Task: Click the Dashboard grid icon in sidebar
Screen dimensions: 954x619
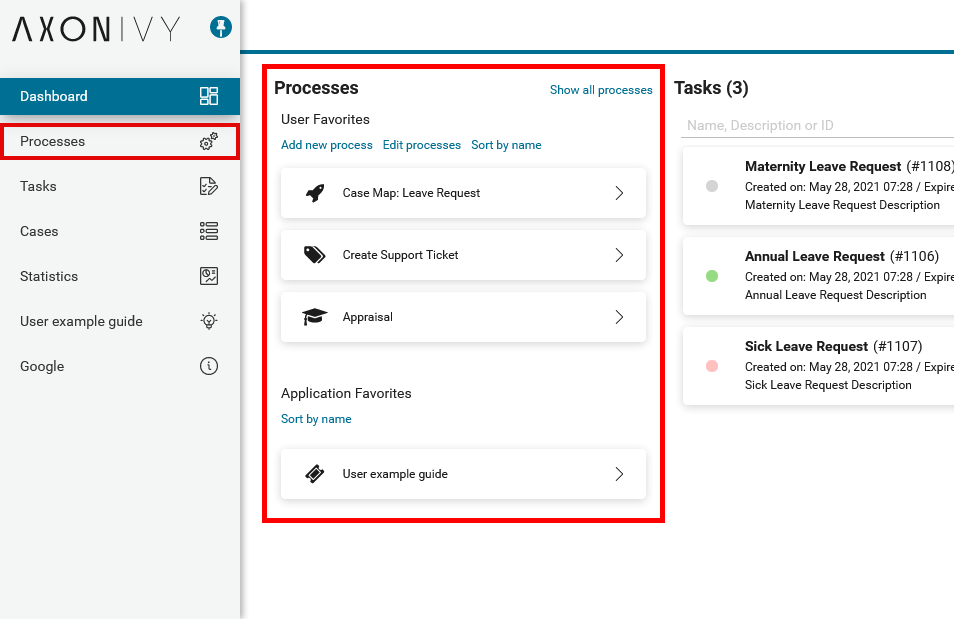Action: coord(209,96)
